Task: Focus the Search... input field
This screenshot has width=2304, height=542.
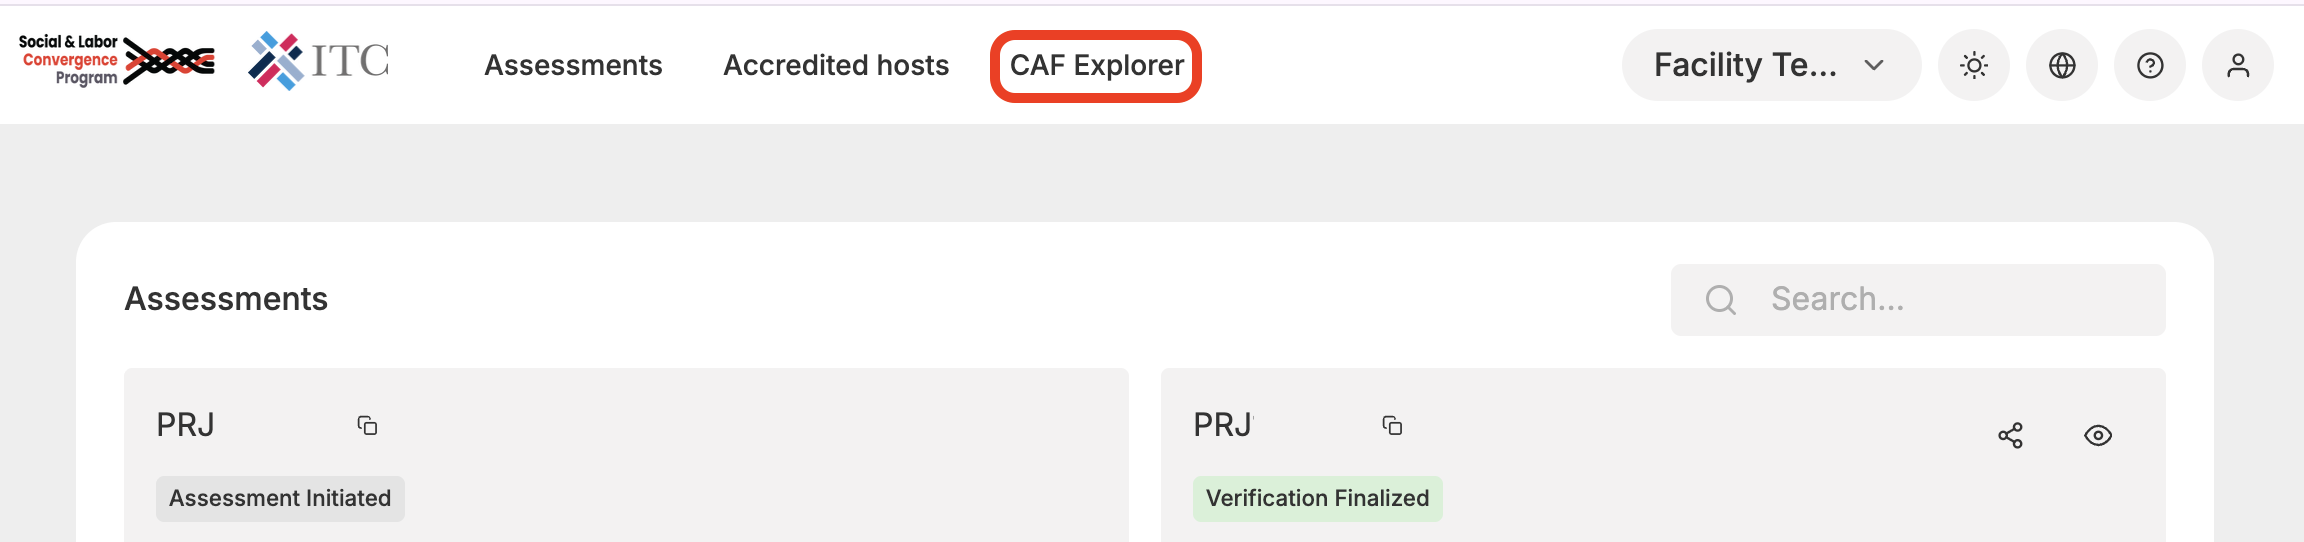Action: tap(1950, 300)
